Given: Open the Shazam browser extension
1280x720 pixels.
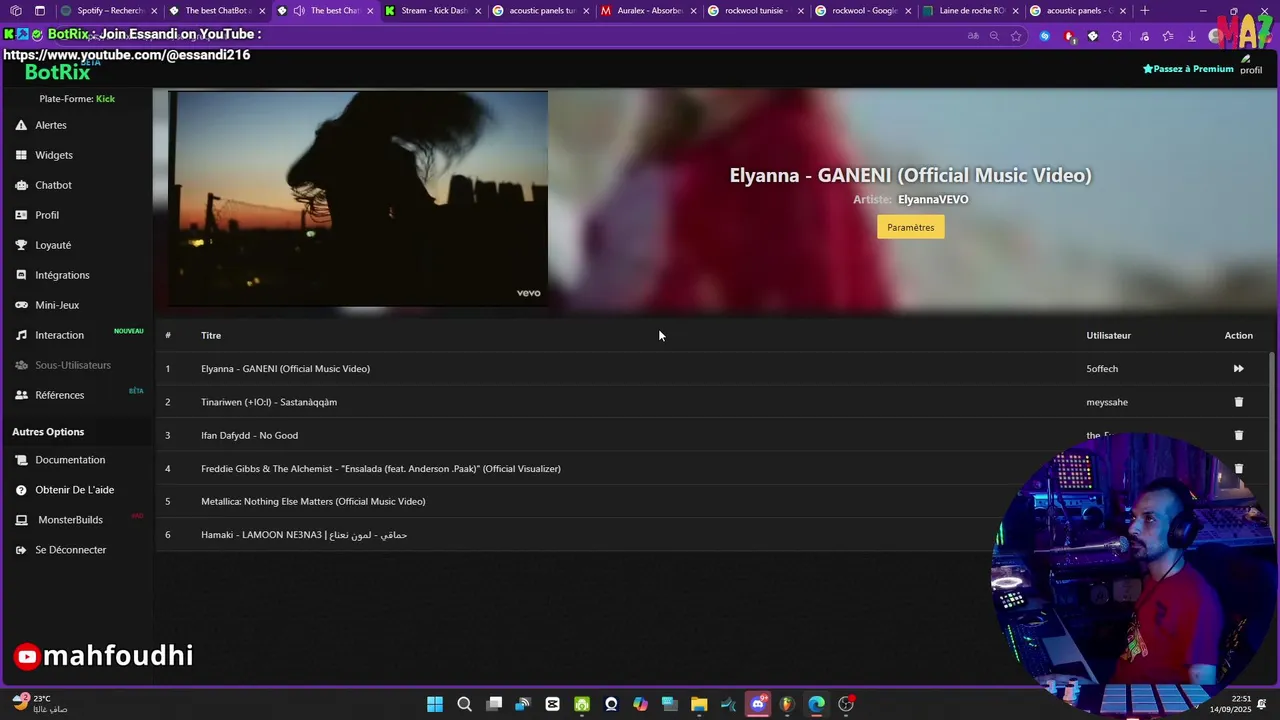Looking at the screenshot, I should click(1045, 36).
